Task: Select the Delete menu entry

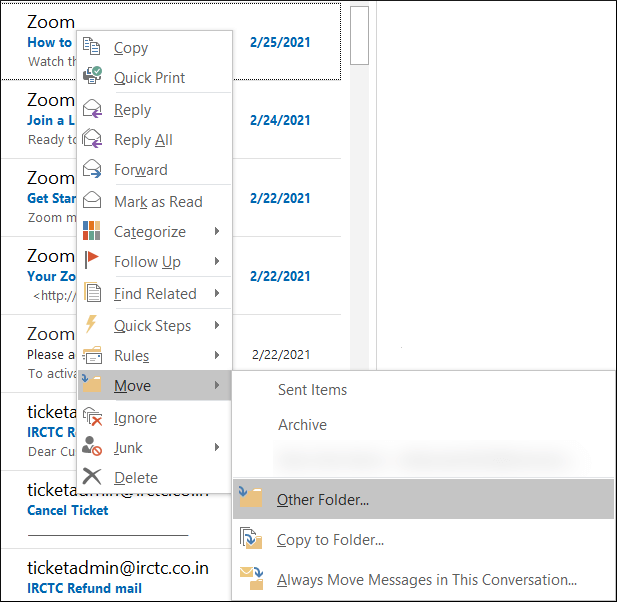Action: point(155,477)
